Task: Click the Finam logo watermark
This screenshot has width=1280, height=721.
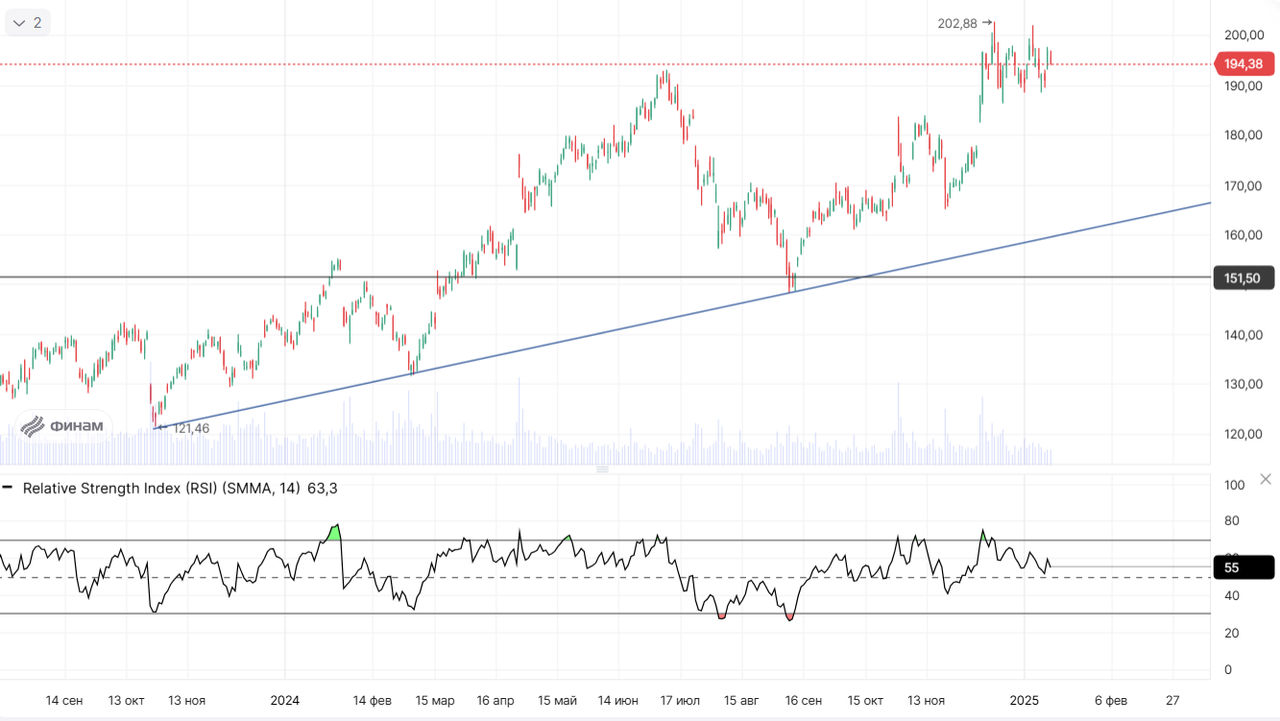Action: pos(63,426)
